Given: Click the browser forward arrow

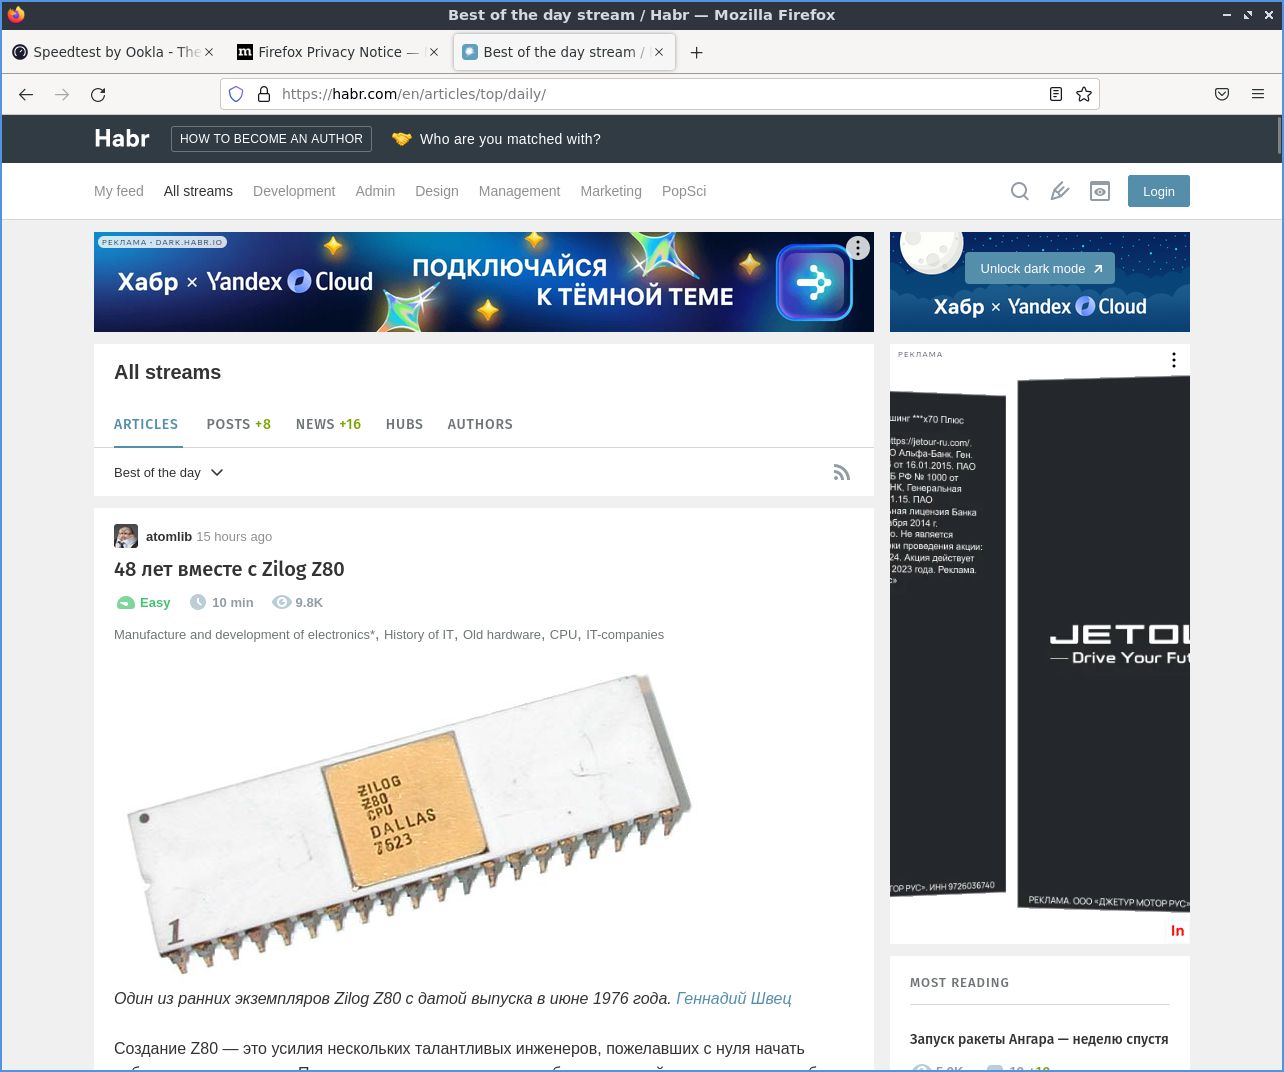Looking at the screenshot, I should click(62, 94).
